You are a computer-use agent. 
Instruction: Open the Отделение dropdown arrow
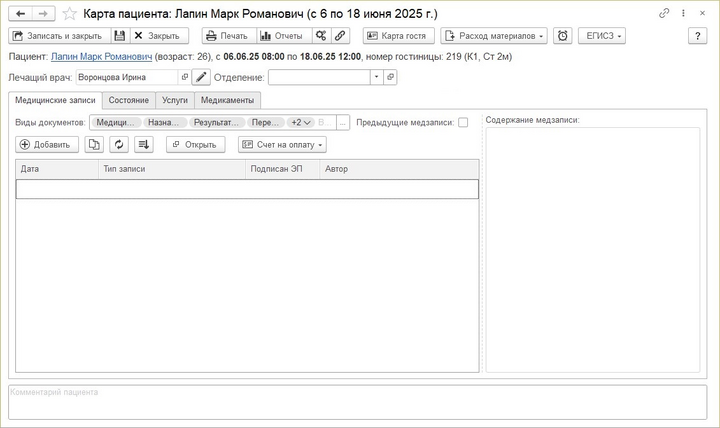pos(377,77)
